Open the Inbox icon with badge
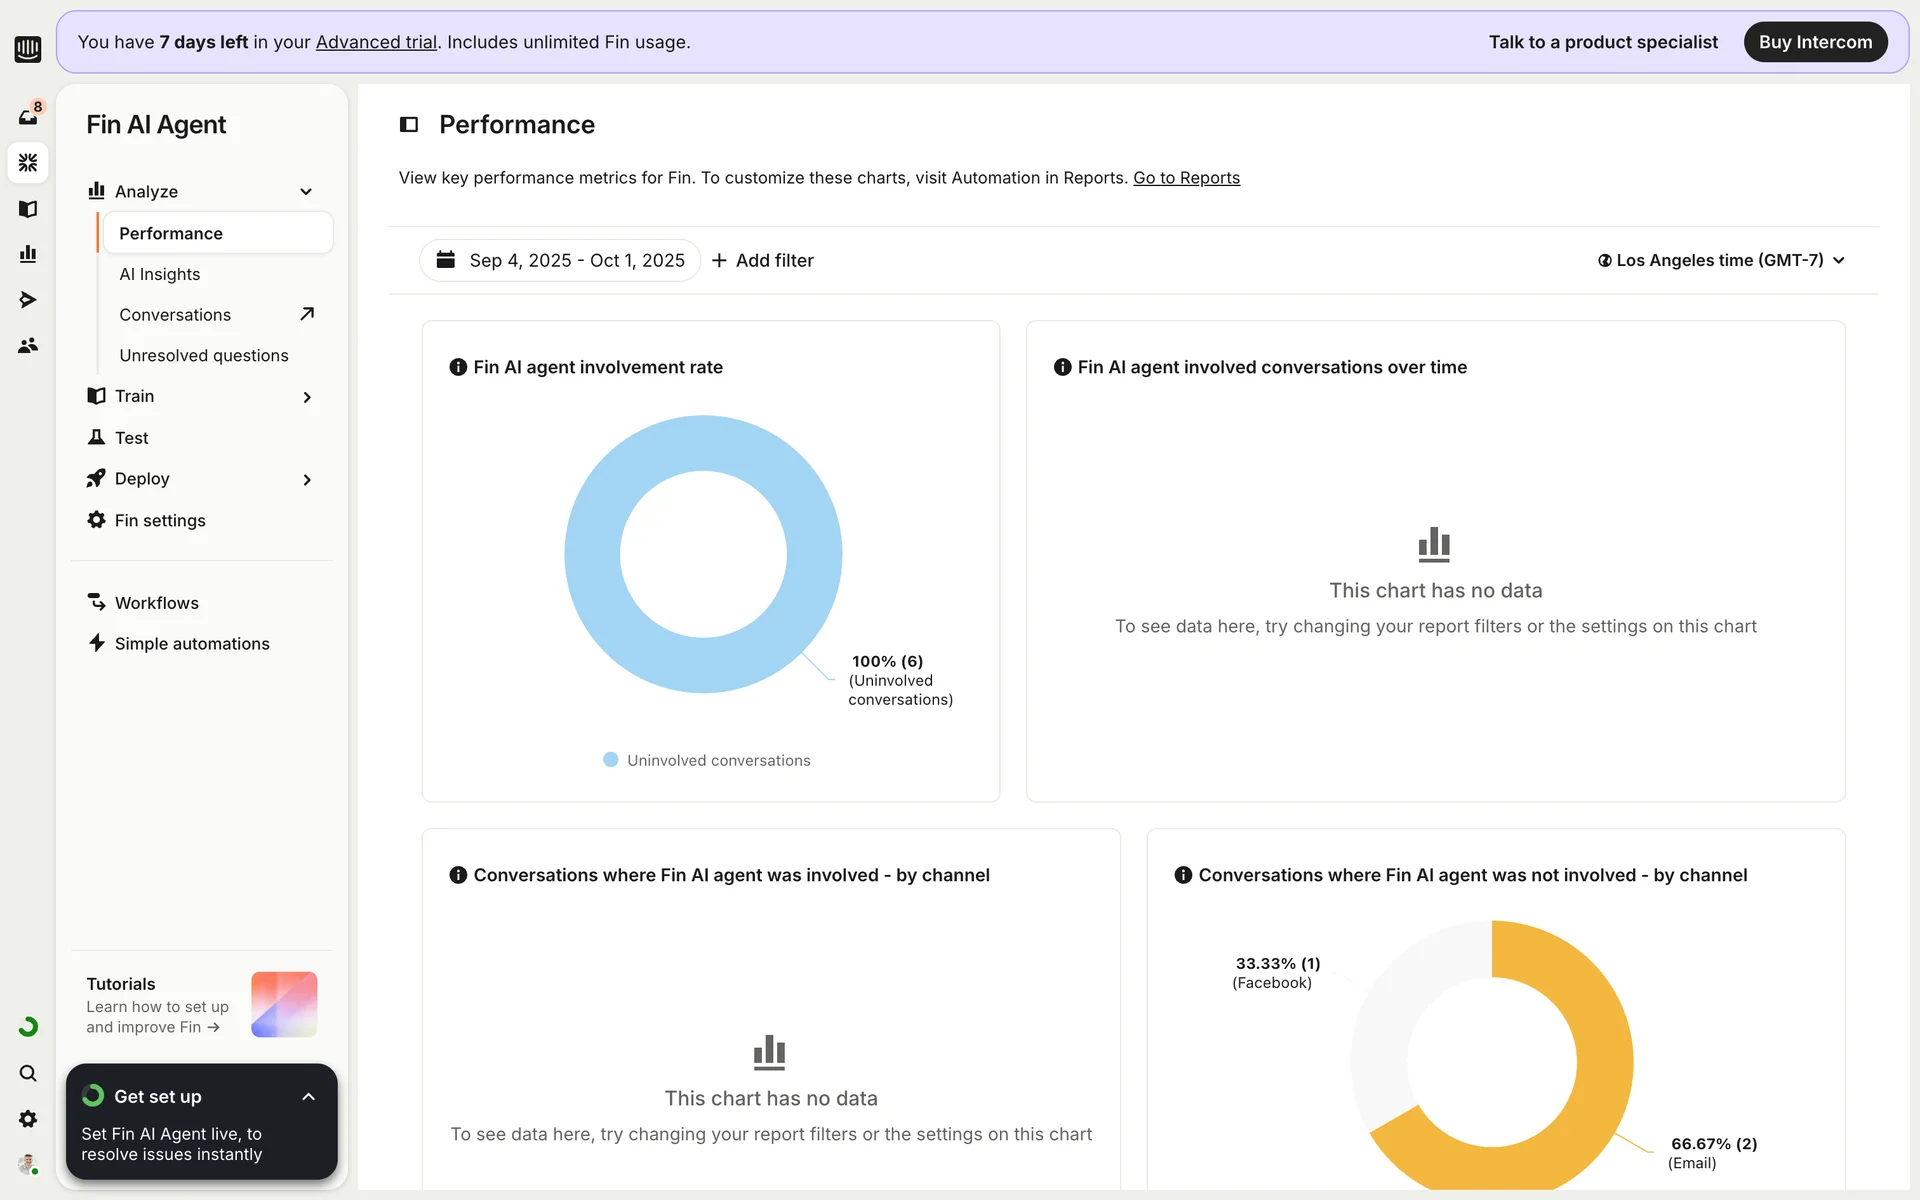Viewport: 1920px width, 1200px height. (x=28, y=117)
